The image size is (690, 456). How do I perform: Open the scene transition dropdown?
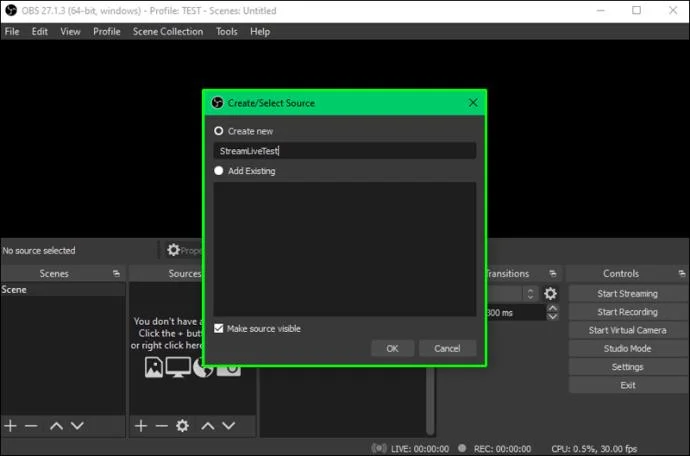(x=512, y=294)
